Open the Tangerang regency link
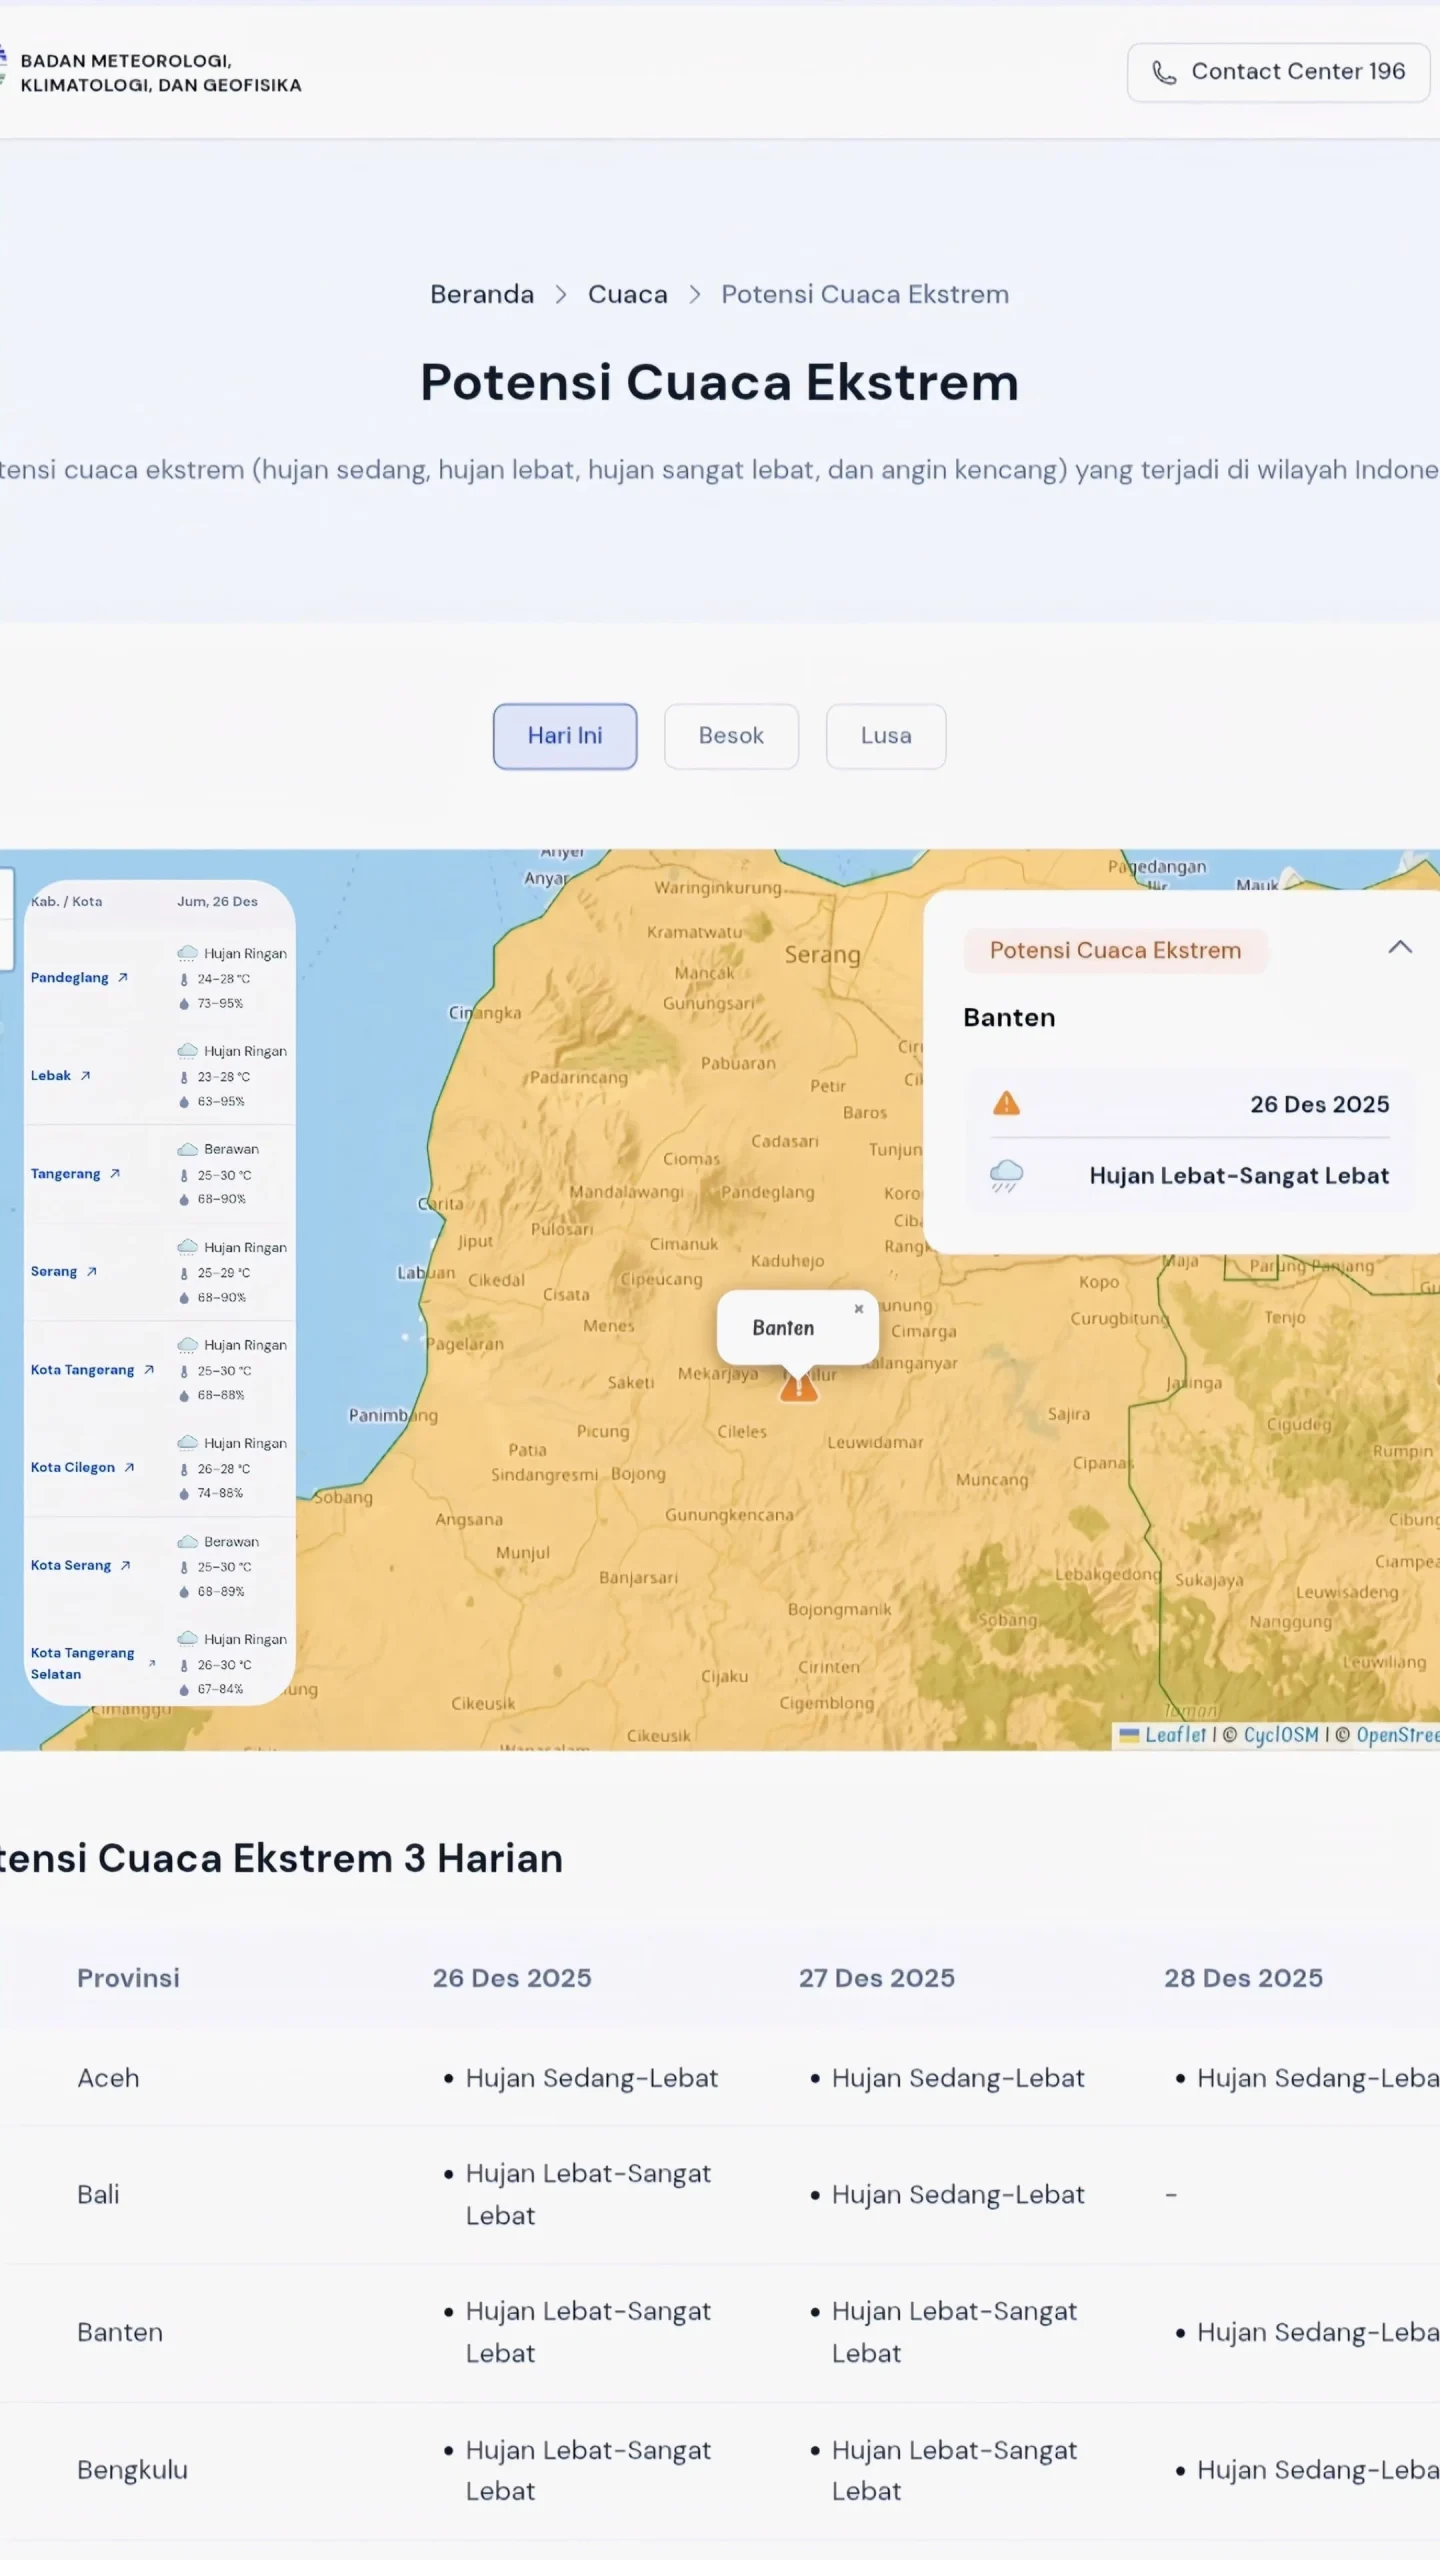Image resolution: width=1440 pixels, height=2560 pixels. (66, 1173)
